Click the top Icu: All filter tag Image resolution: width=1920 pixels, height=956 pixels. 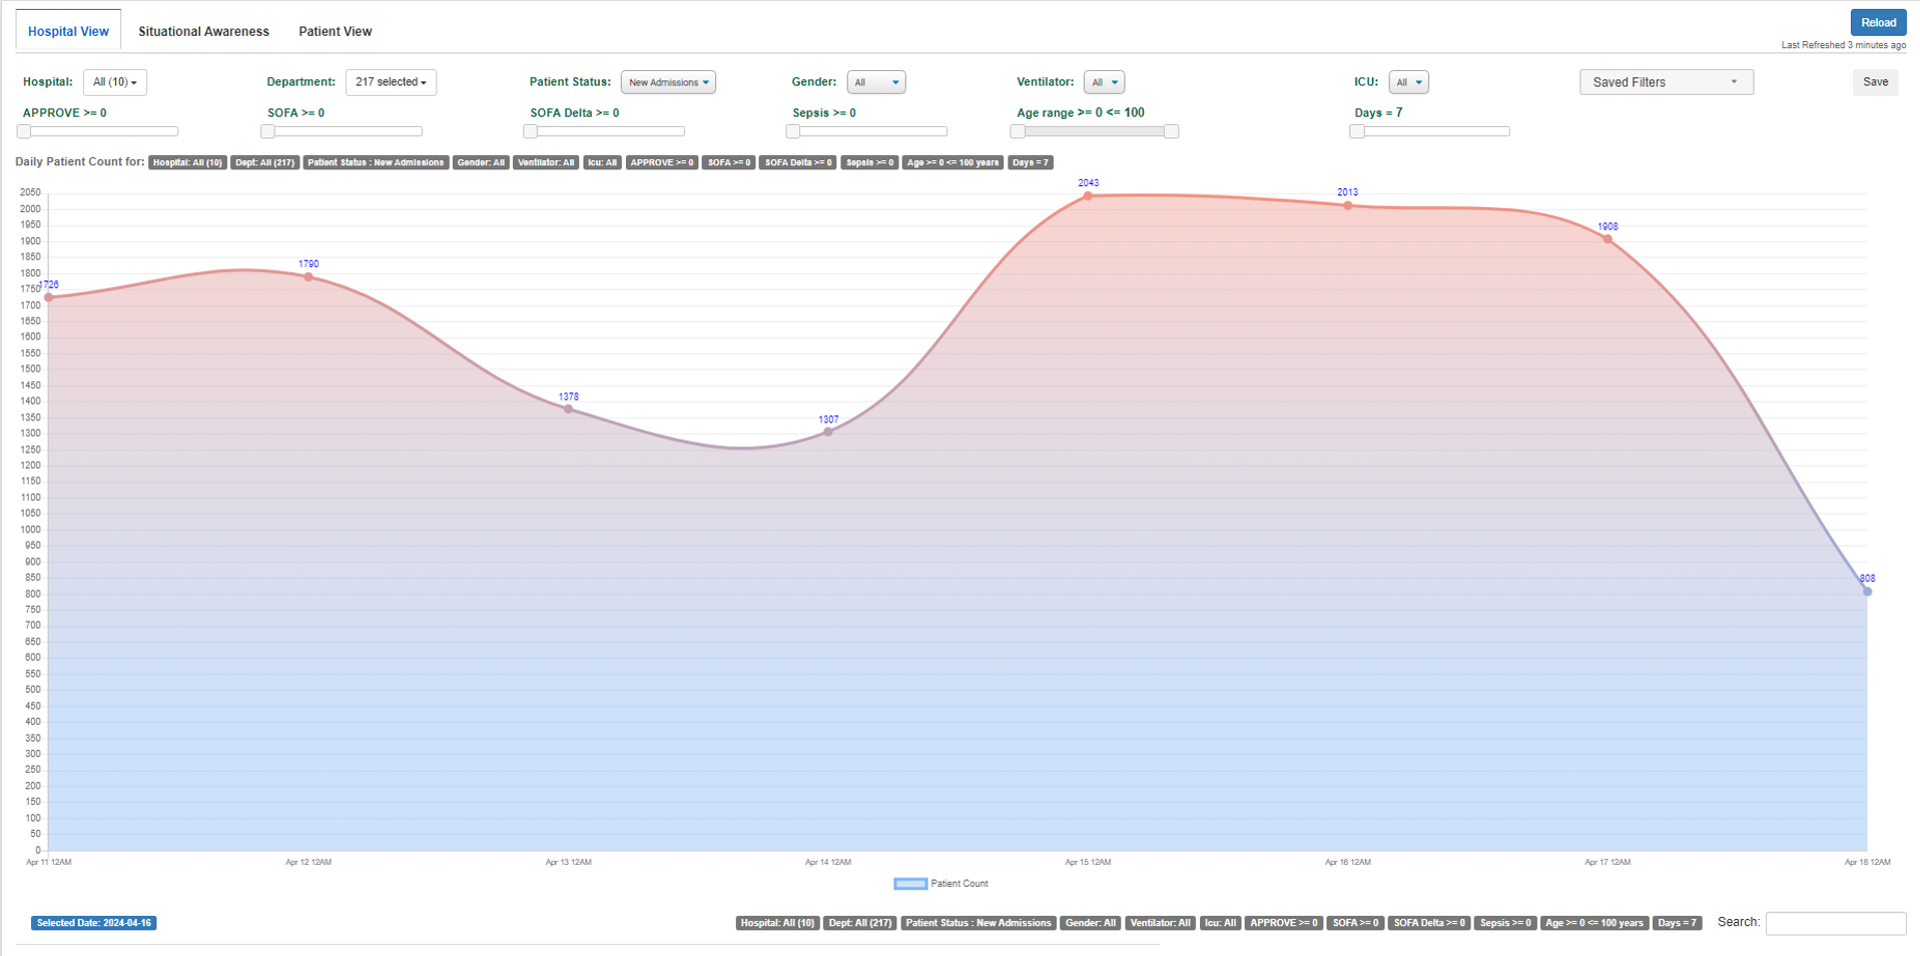[602, 162]
